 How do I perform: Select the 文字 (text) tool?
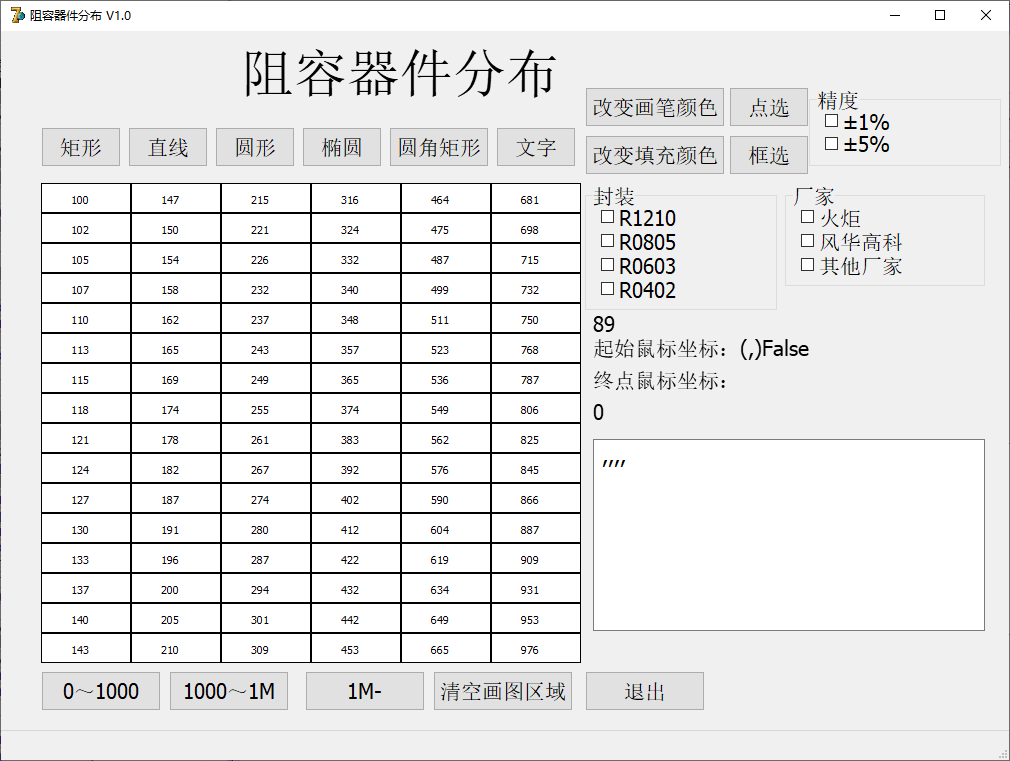(x=536, y=146)
